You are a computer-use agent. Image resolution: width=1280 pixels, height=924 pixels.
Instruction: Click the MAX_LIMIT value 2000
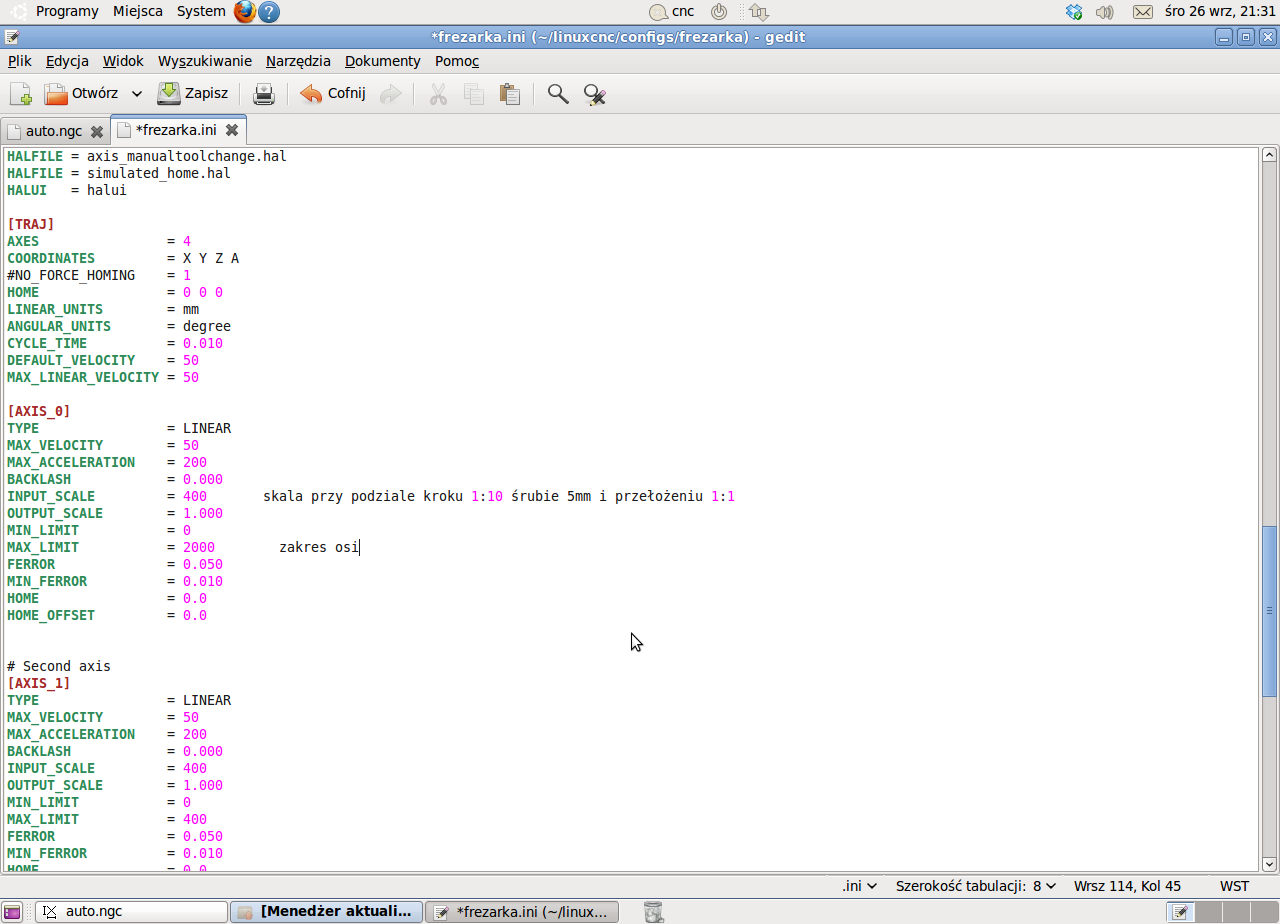pyautogui.click(x=199, y=547)
